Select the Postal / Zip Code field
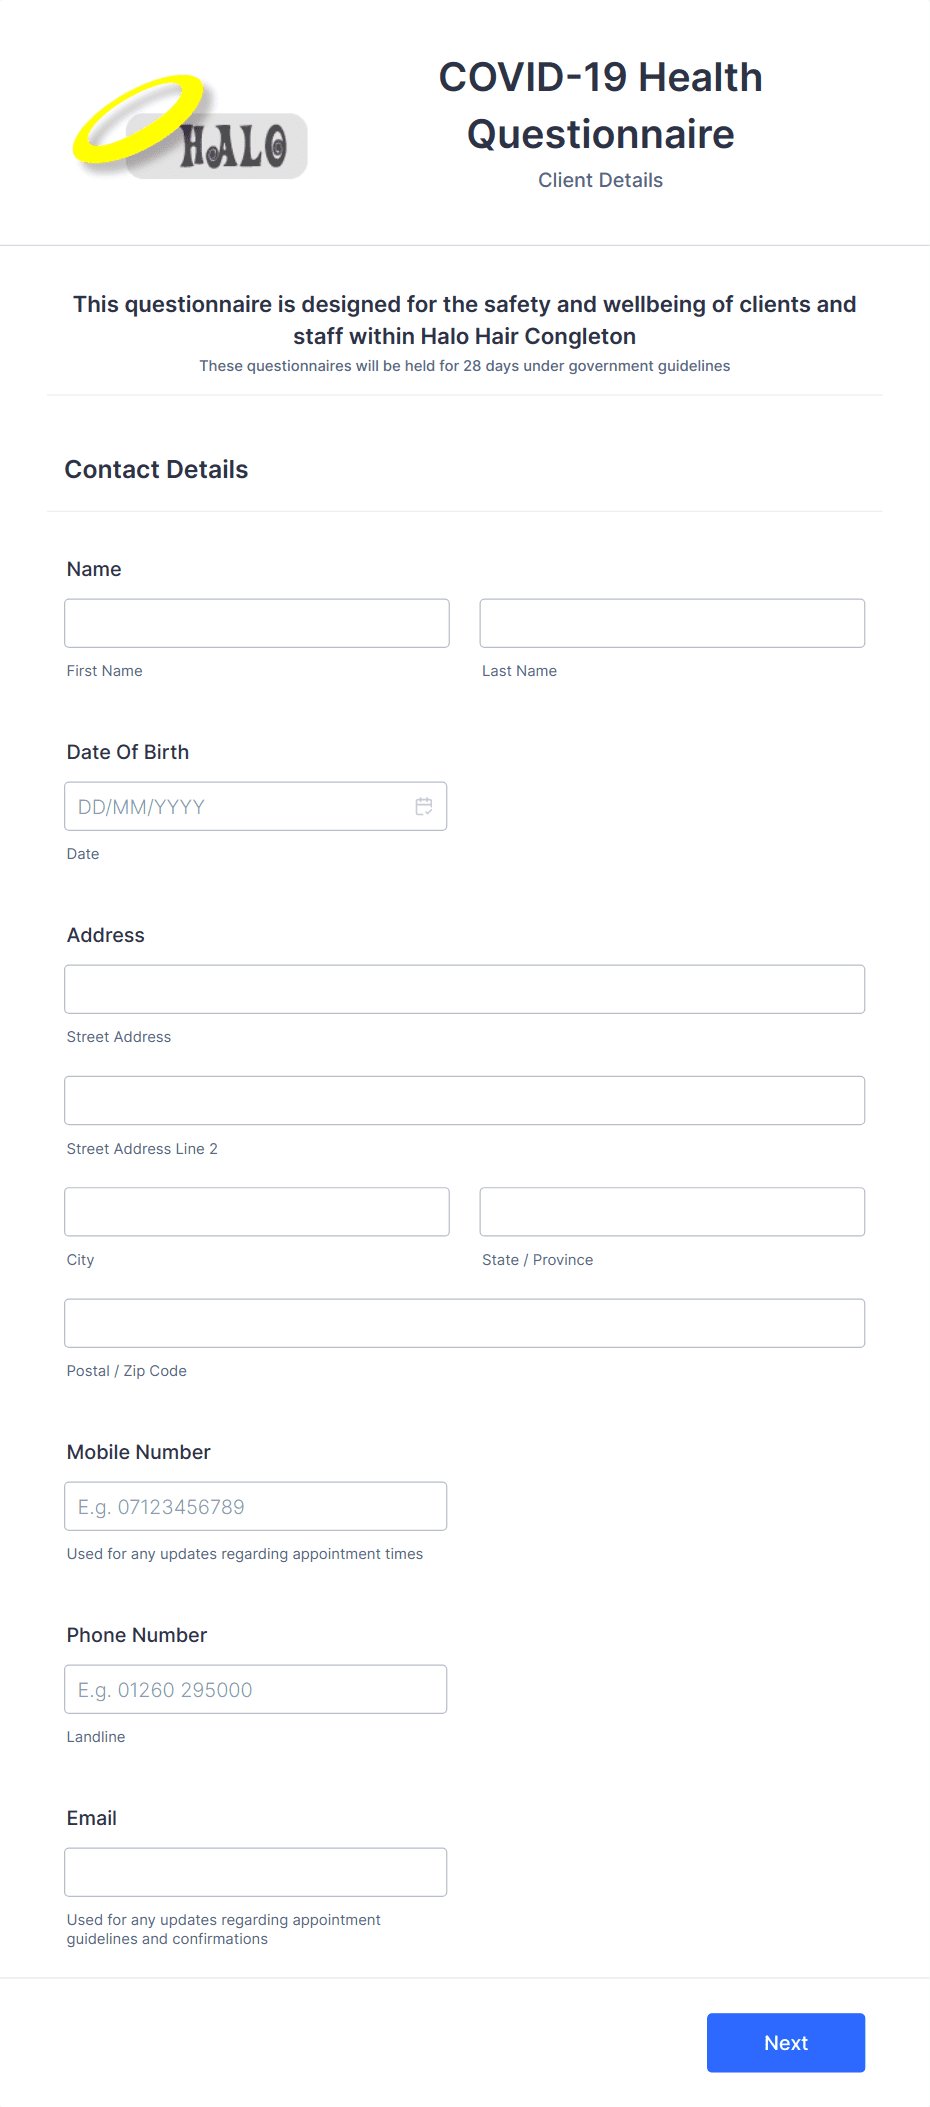The width and height of the screenshot is (930, 2107). (x=465, y=1323)
